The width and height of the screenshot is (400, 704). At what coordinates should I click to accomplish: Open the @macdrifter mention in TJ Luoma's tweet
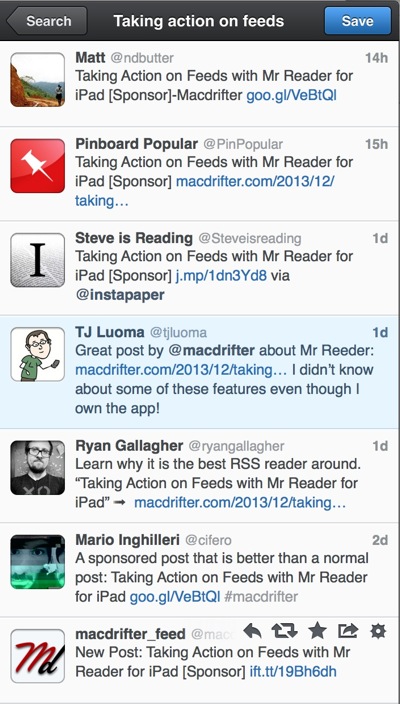(212, 350)
